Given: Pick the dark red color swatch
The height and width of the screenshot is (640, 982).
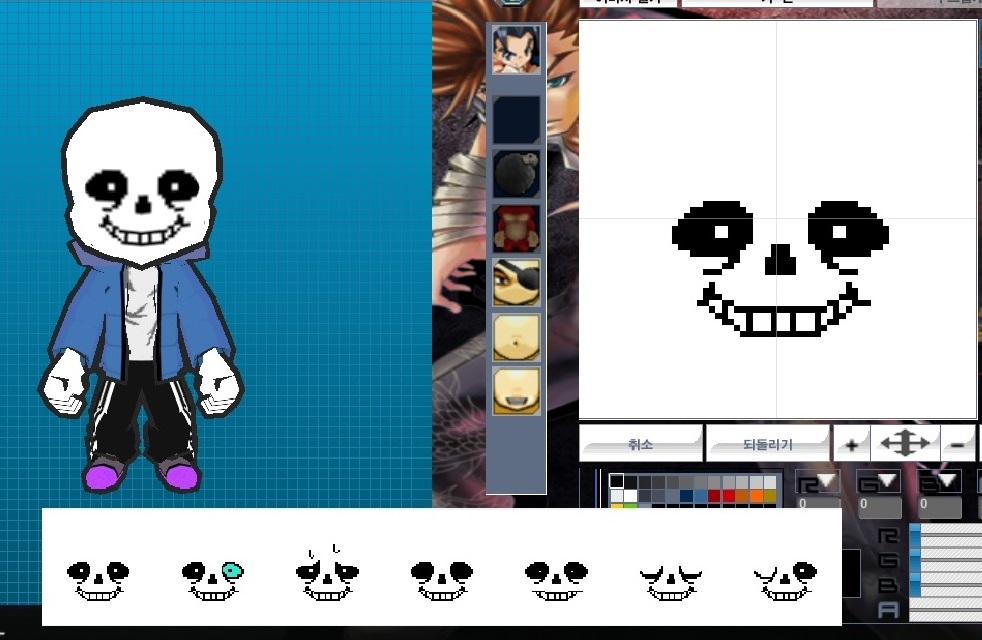Looking at the screenshot, I should tap(715, 496).
